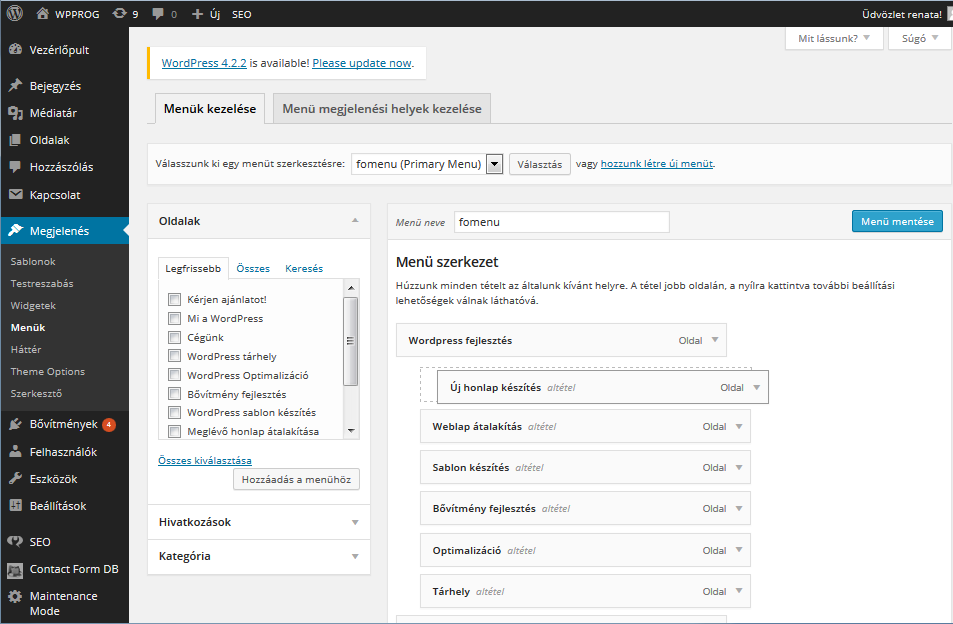Expand the 'Wordpress fejlesztés' menu item settings

click(714, 340)
